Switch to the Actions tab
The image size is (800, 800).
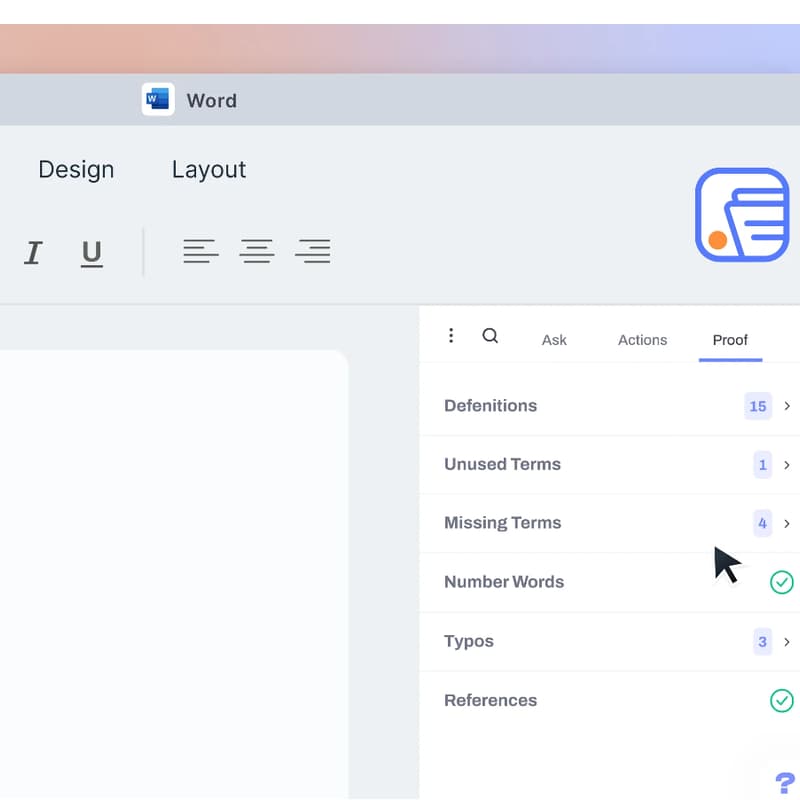[642, 340]
